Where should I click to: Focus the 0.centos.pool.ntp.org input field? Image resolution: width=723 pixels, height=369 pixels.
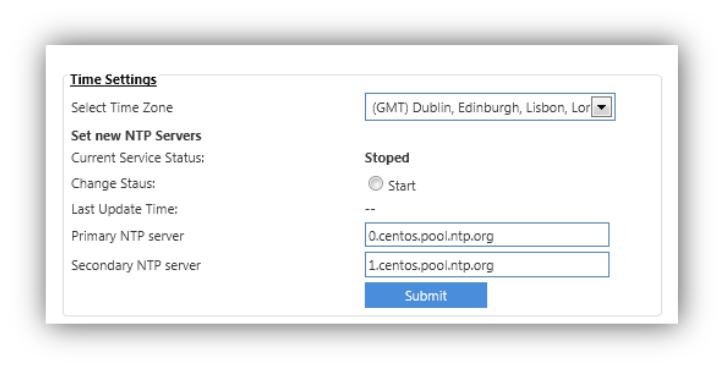tap(487, 235)
